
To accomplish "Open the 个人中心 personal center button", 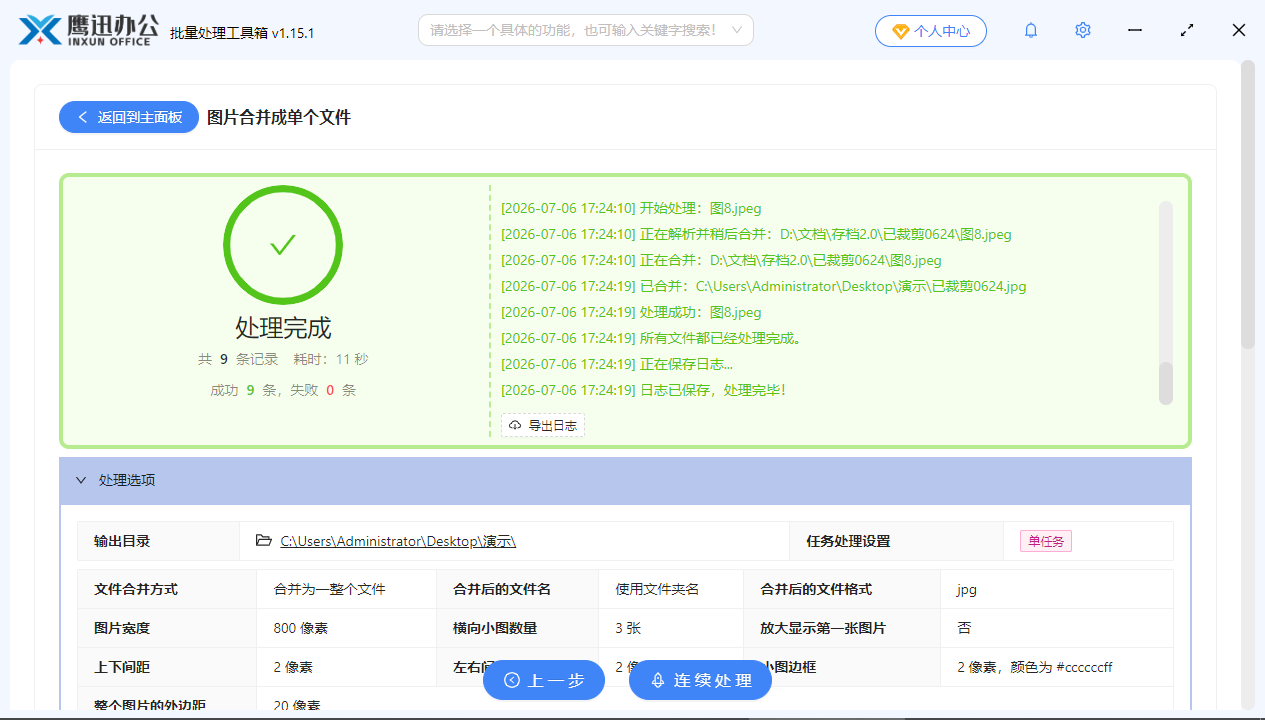I will [931, 31].
